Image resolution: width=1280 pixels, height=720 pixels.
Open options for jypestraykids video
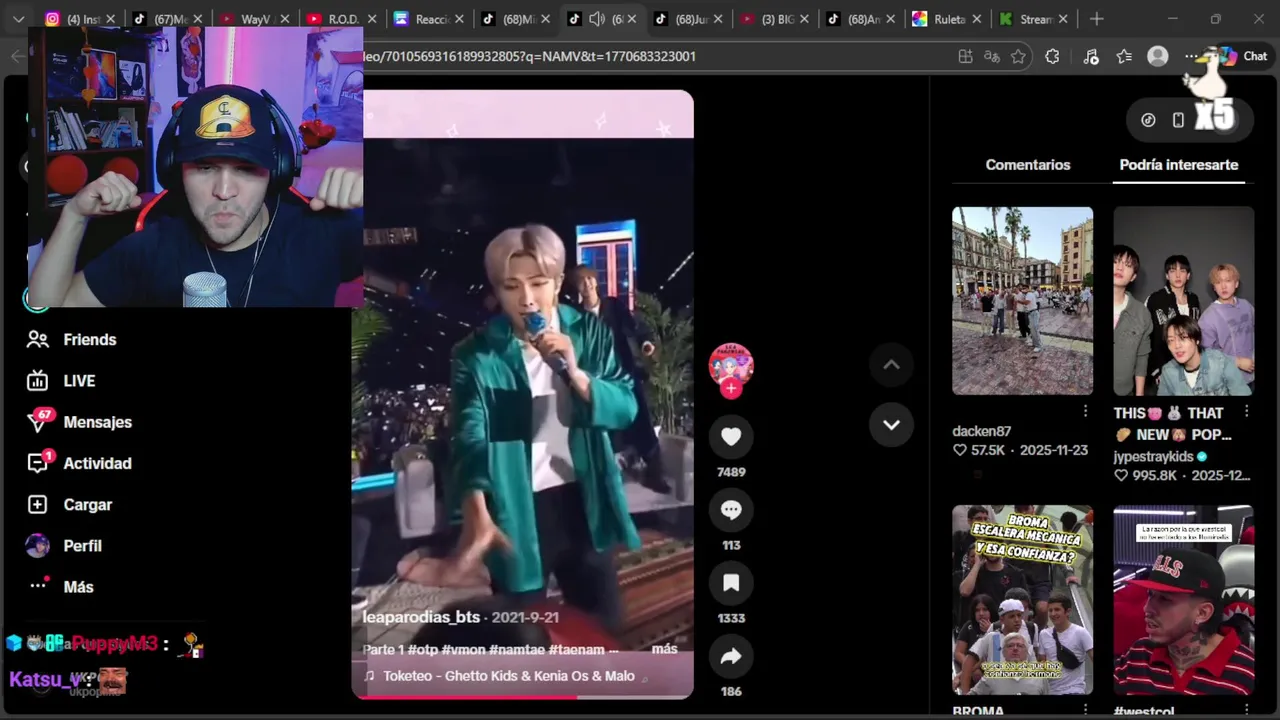(x=1246, y=411)
